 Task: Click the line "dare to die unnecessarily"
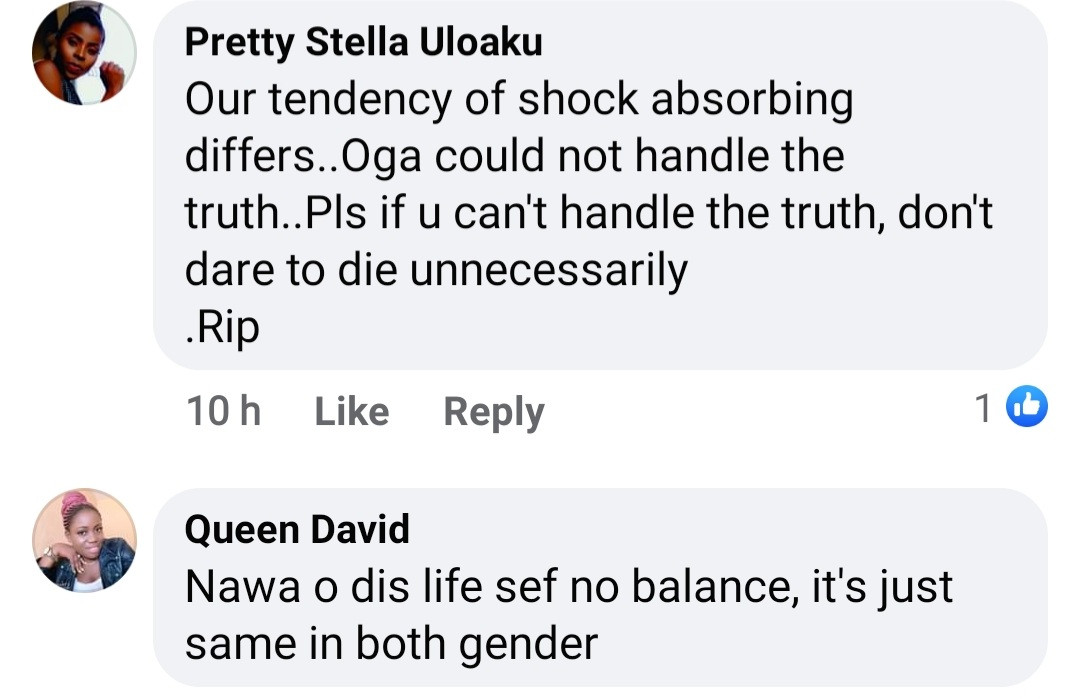(x=436, y=270)
